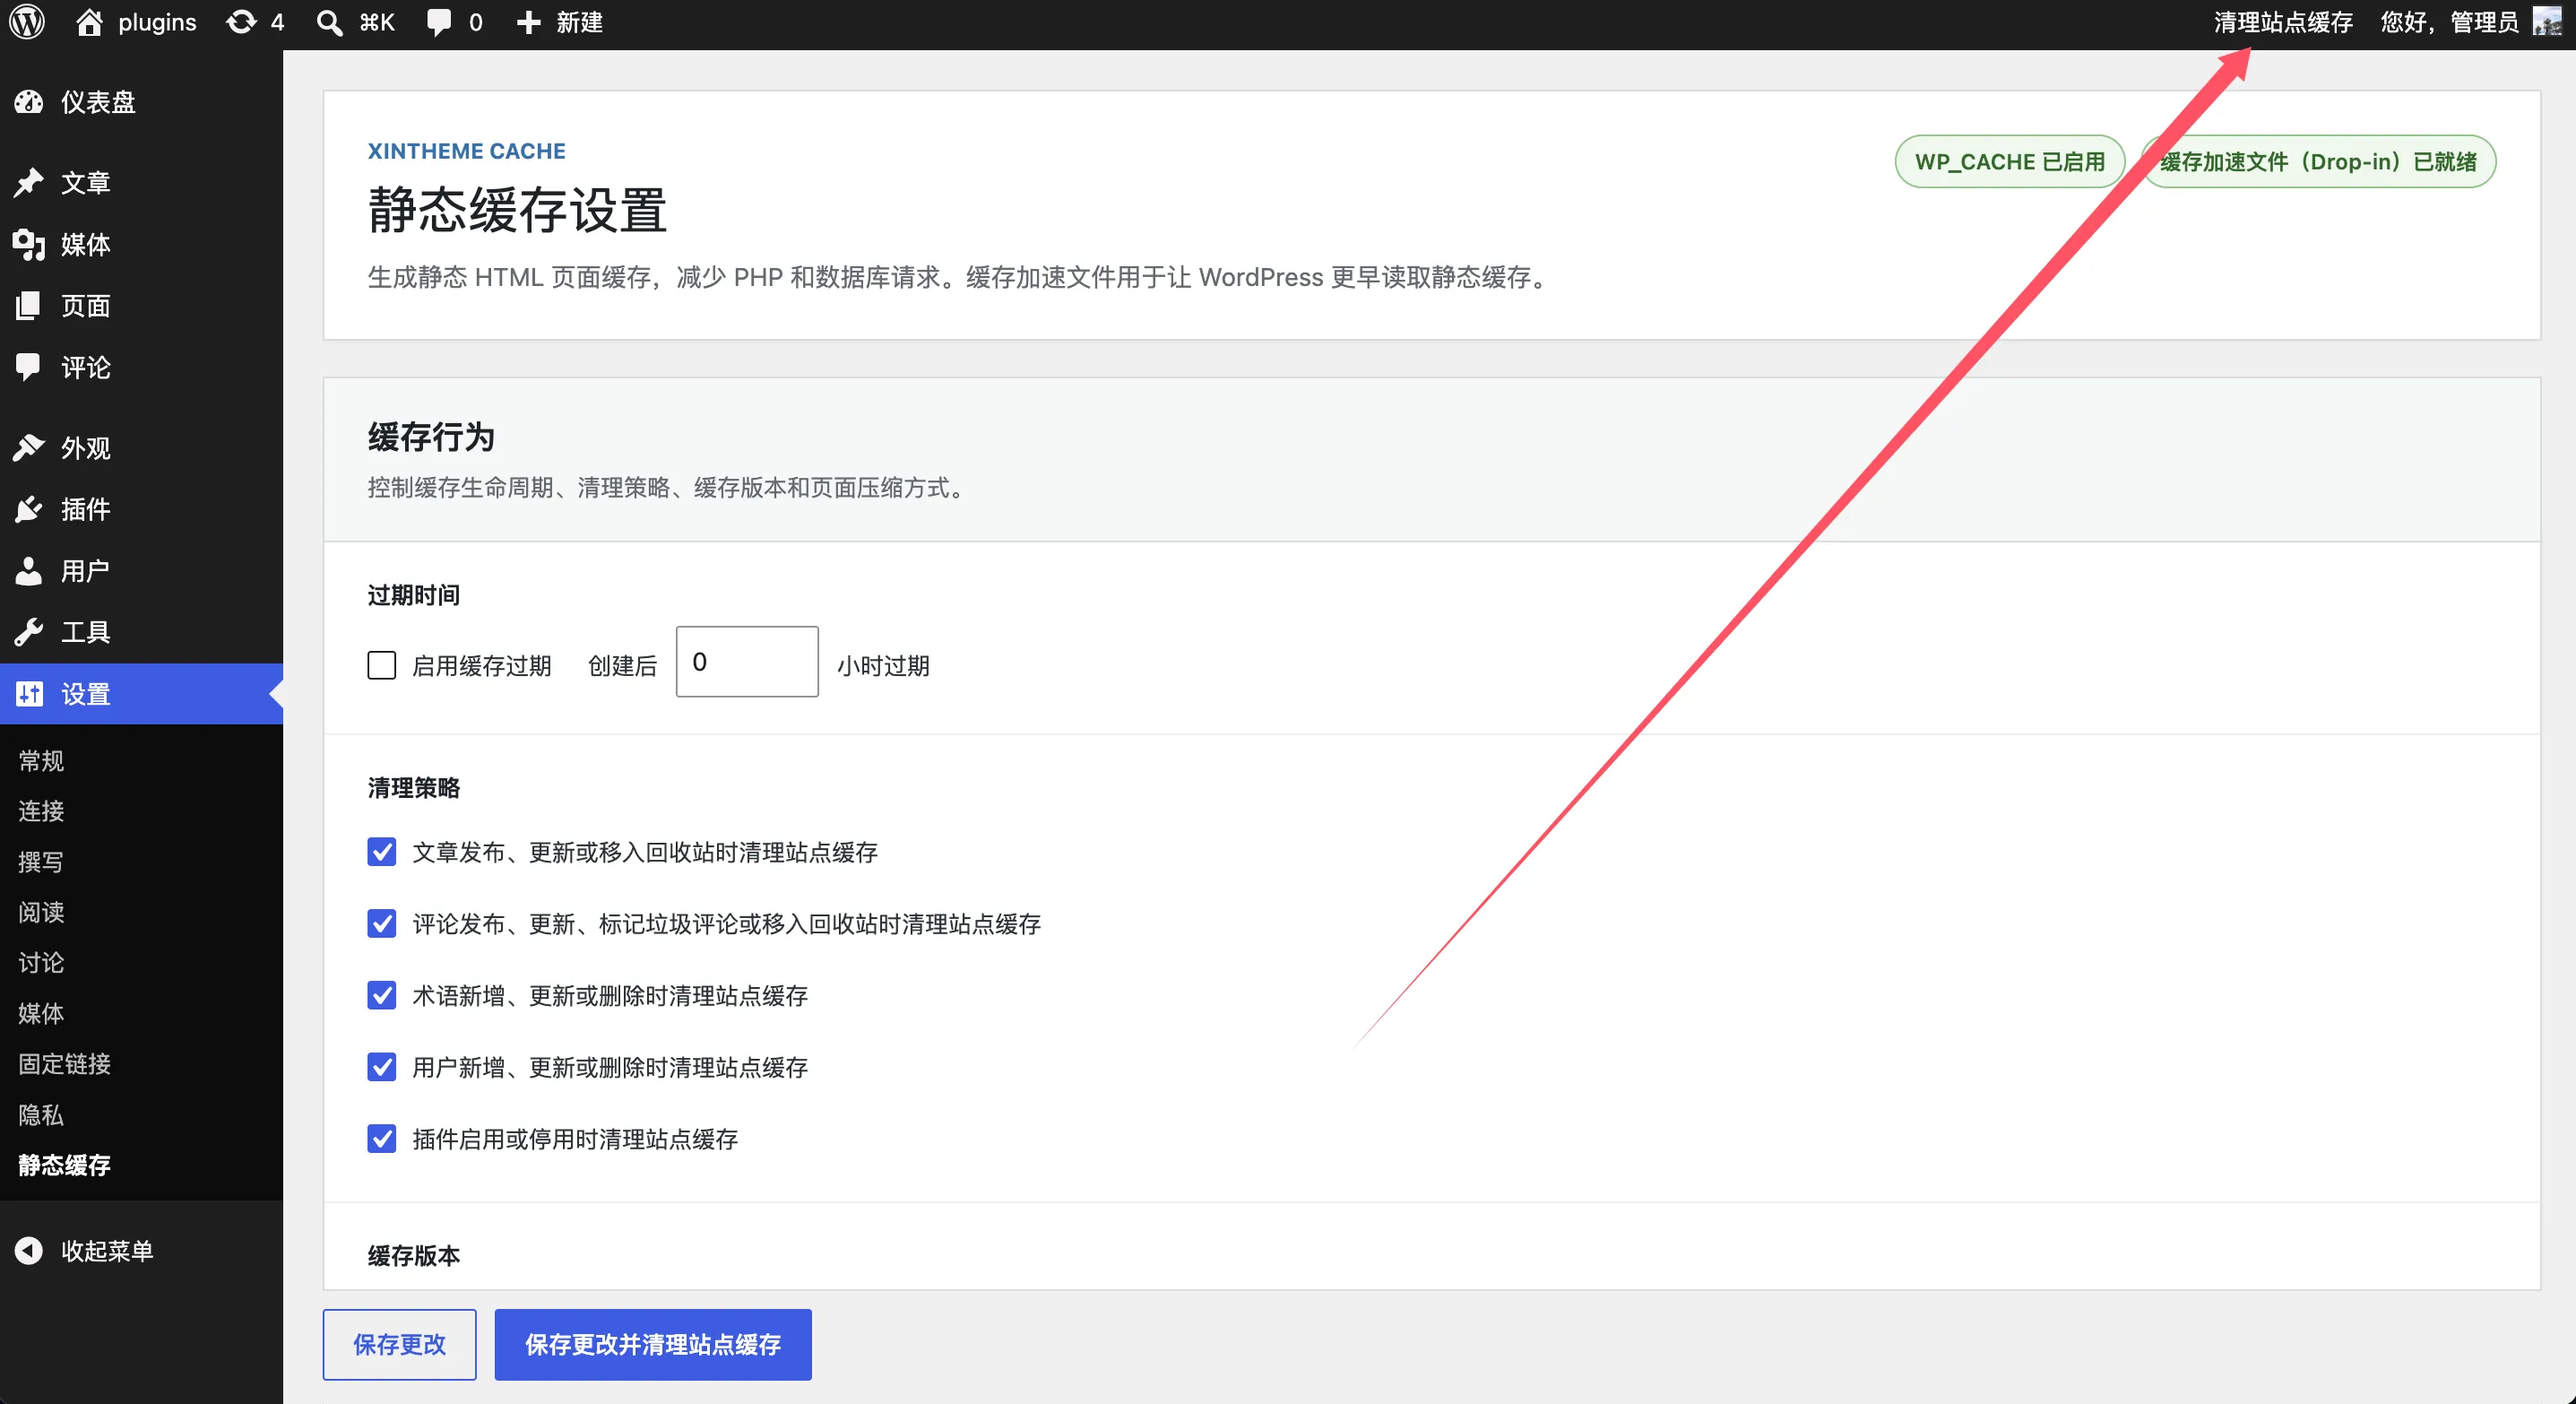
Task: Click the 页面 pages icon
Action: 29,305
